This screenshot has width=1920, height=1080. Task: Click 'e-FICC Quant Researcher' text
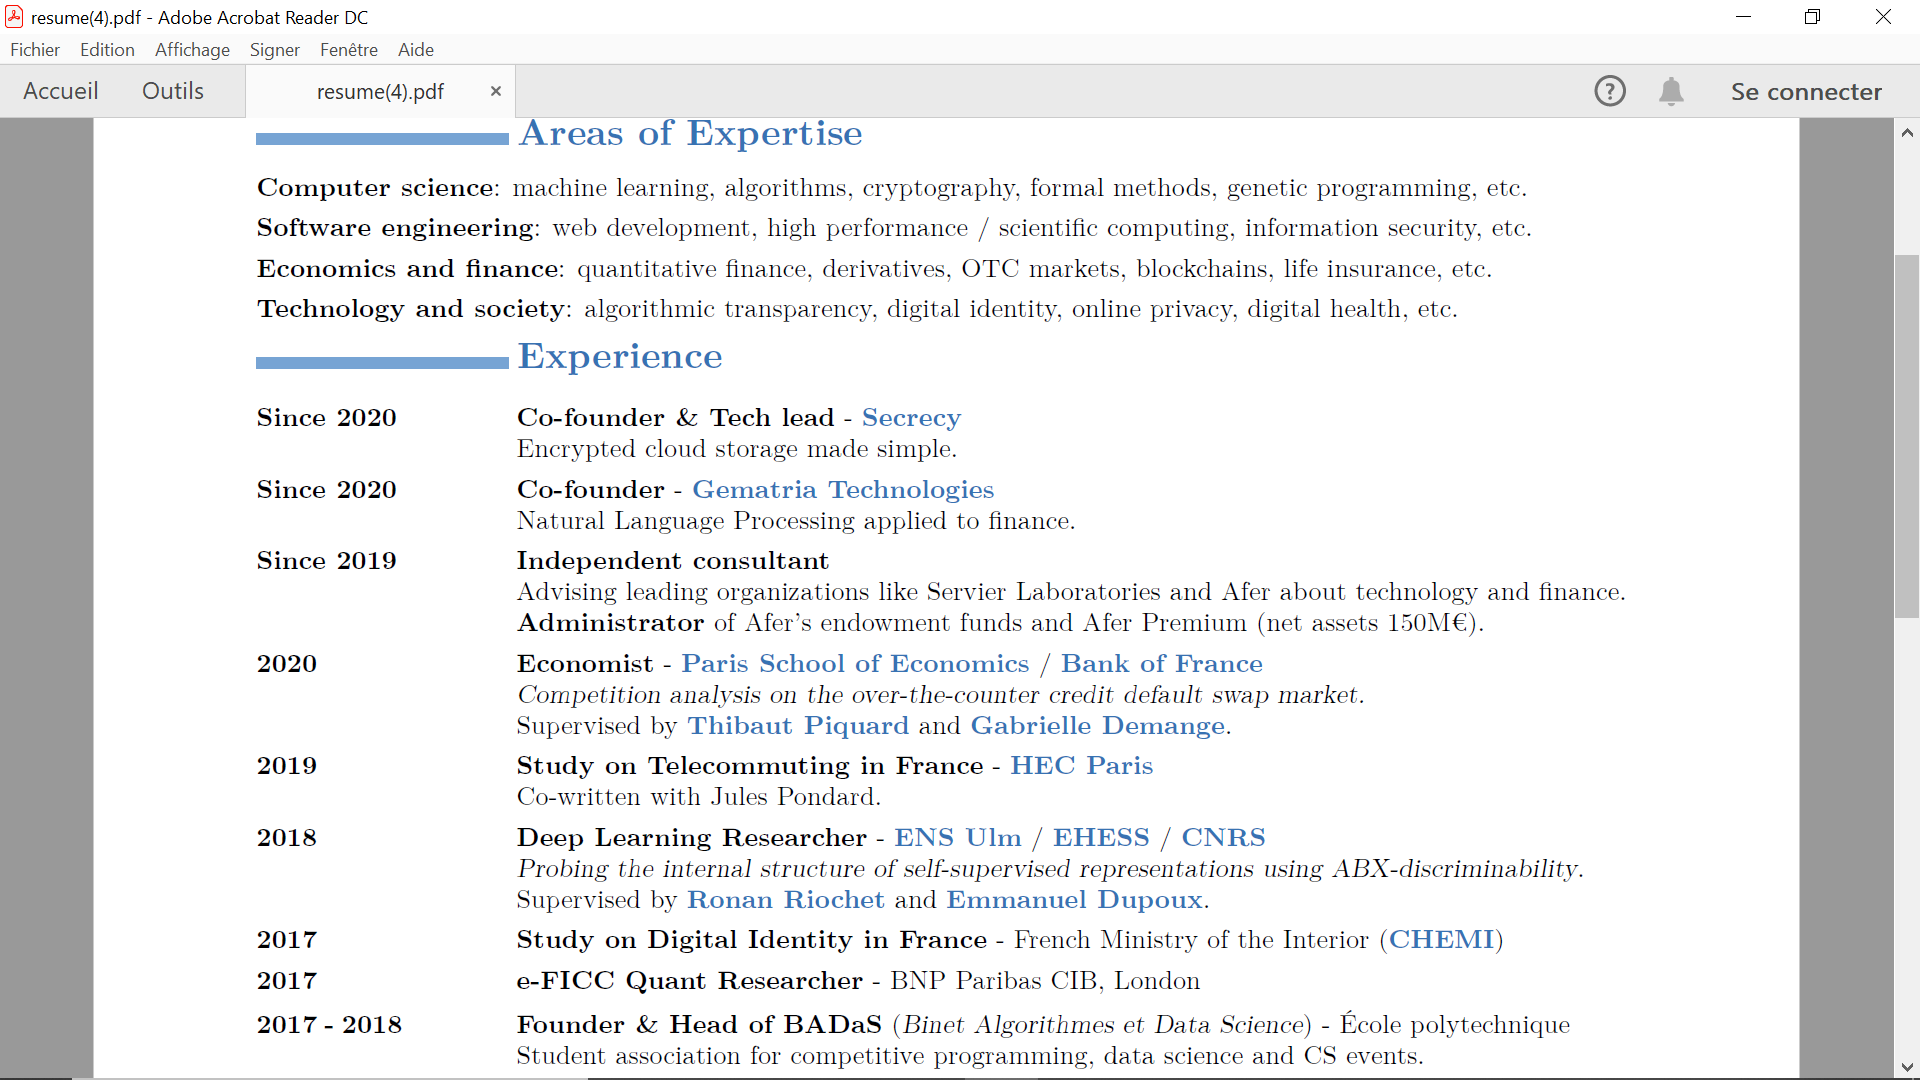tap(689, 981)
